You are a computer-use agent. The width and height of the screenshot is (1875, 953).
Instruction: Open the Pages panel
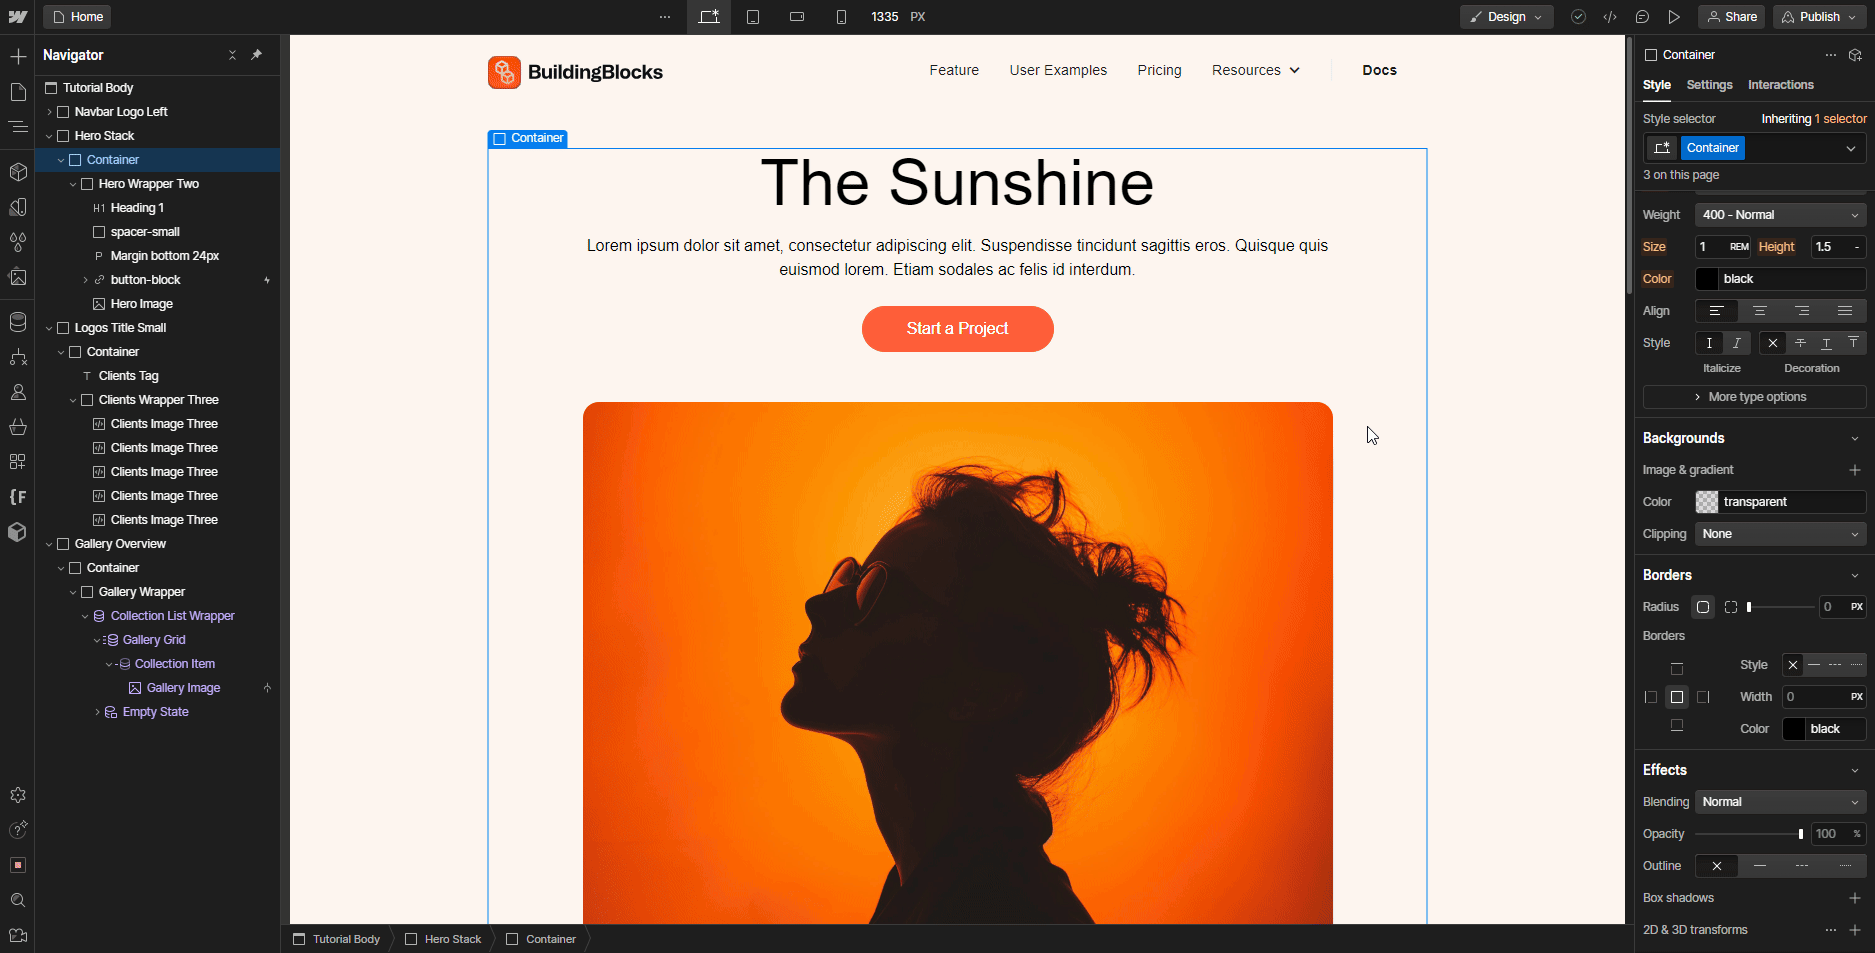(x=18, y=91)
